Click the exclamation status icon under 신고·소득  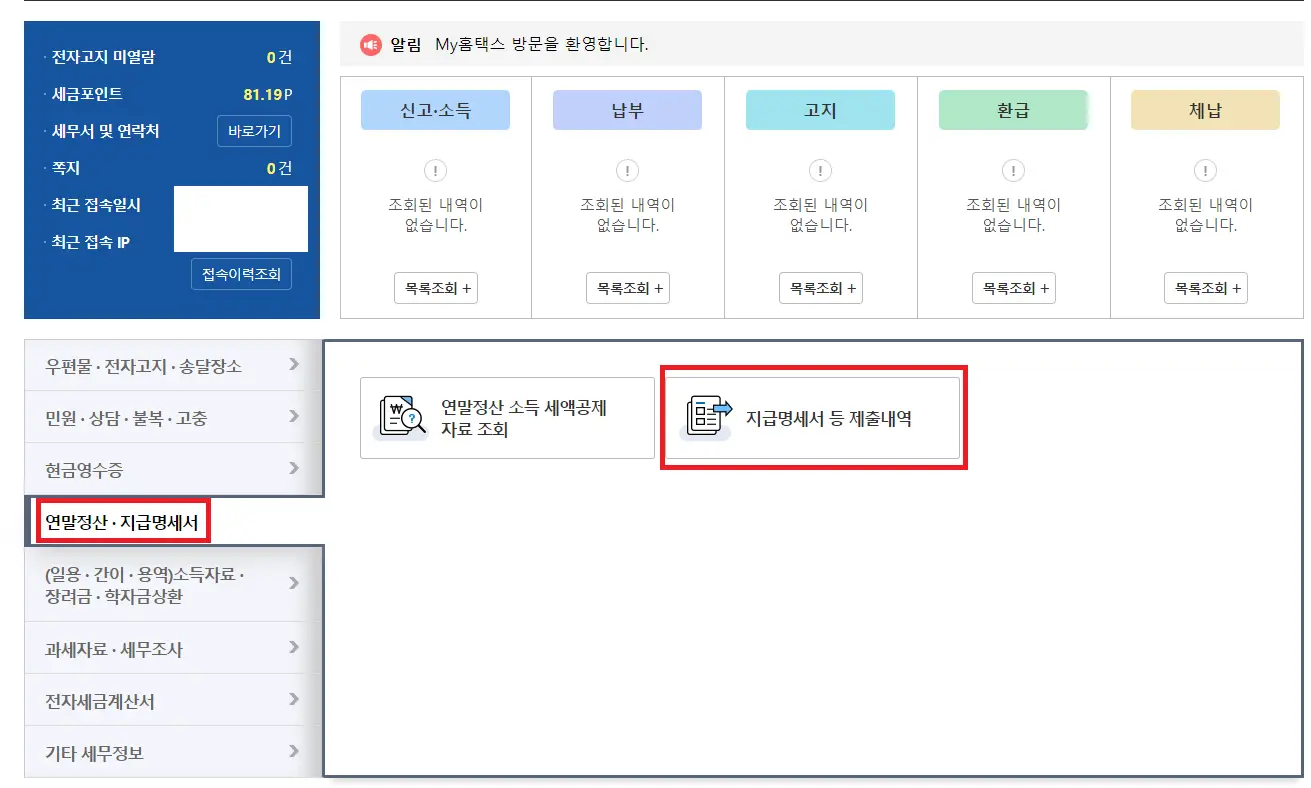(435, 170)
